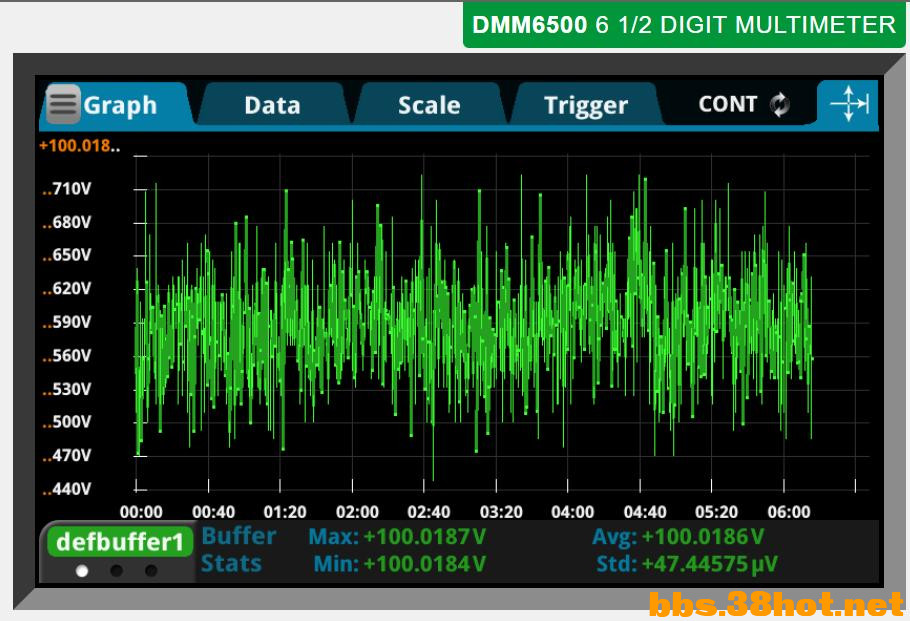The image size is (910, 621).
Task: Switch to the Data tab
Action: [272, 105]
